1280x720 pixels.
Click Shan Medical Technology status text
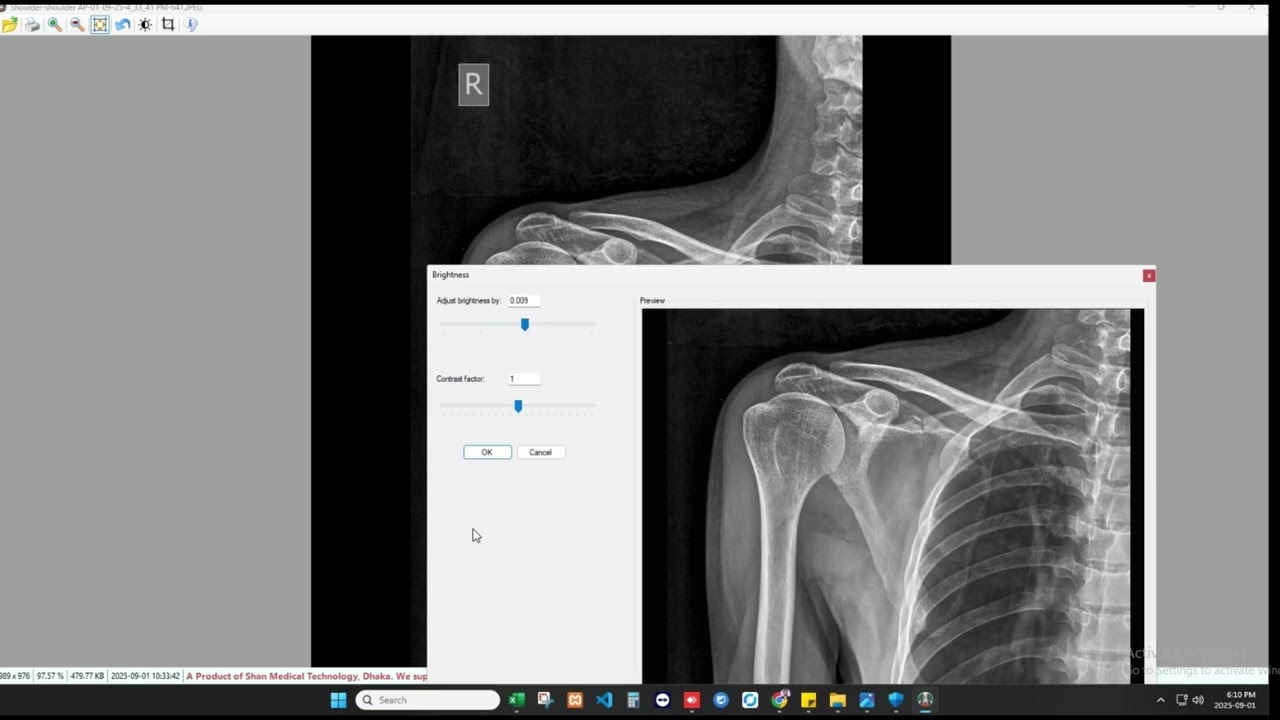tap(308, 676)
